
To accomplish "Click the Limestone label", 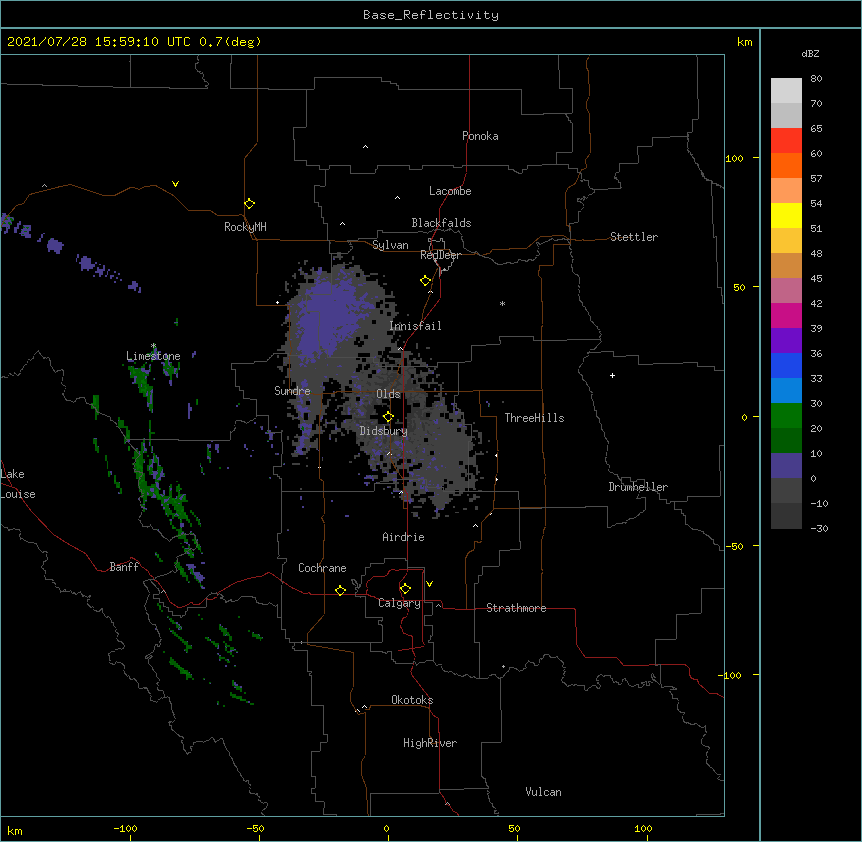I will 153,356.
